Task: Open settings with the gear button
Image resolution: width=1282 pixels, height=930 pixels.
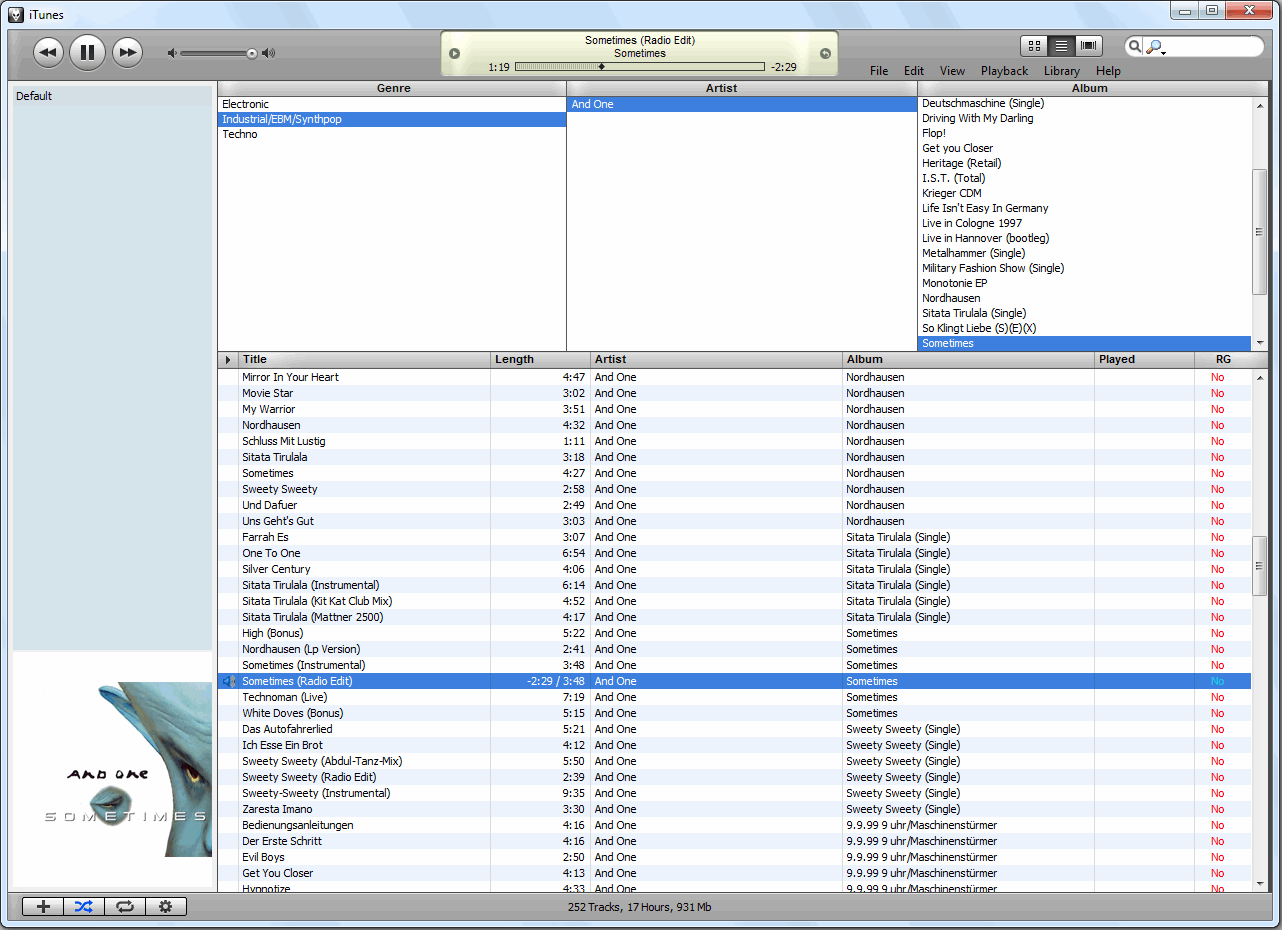Action: [x=166, y=907]
